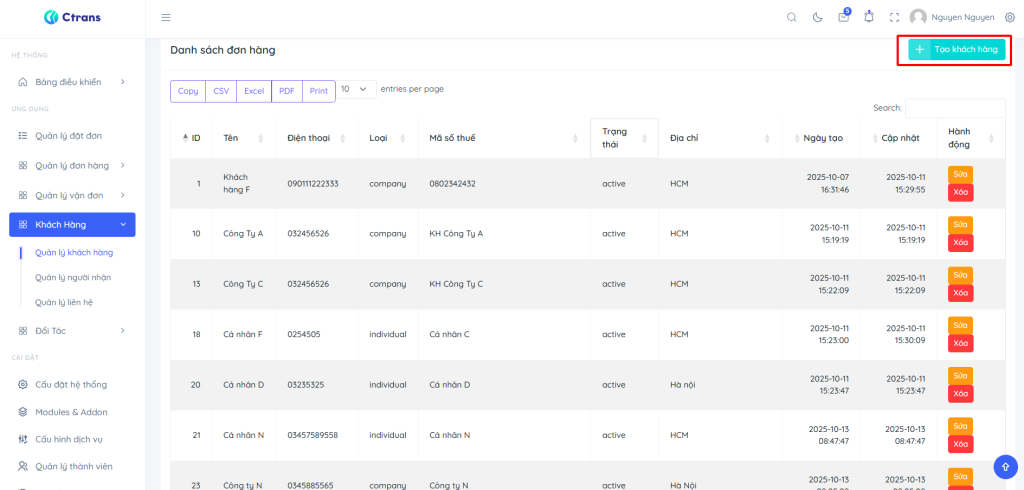Sort table by ID column header
The image size is (1024, 490).
click(191, 138)
